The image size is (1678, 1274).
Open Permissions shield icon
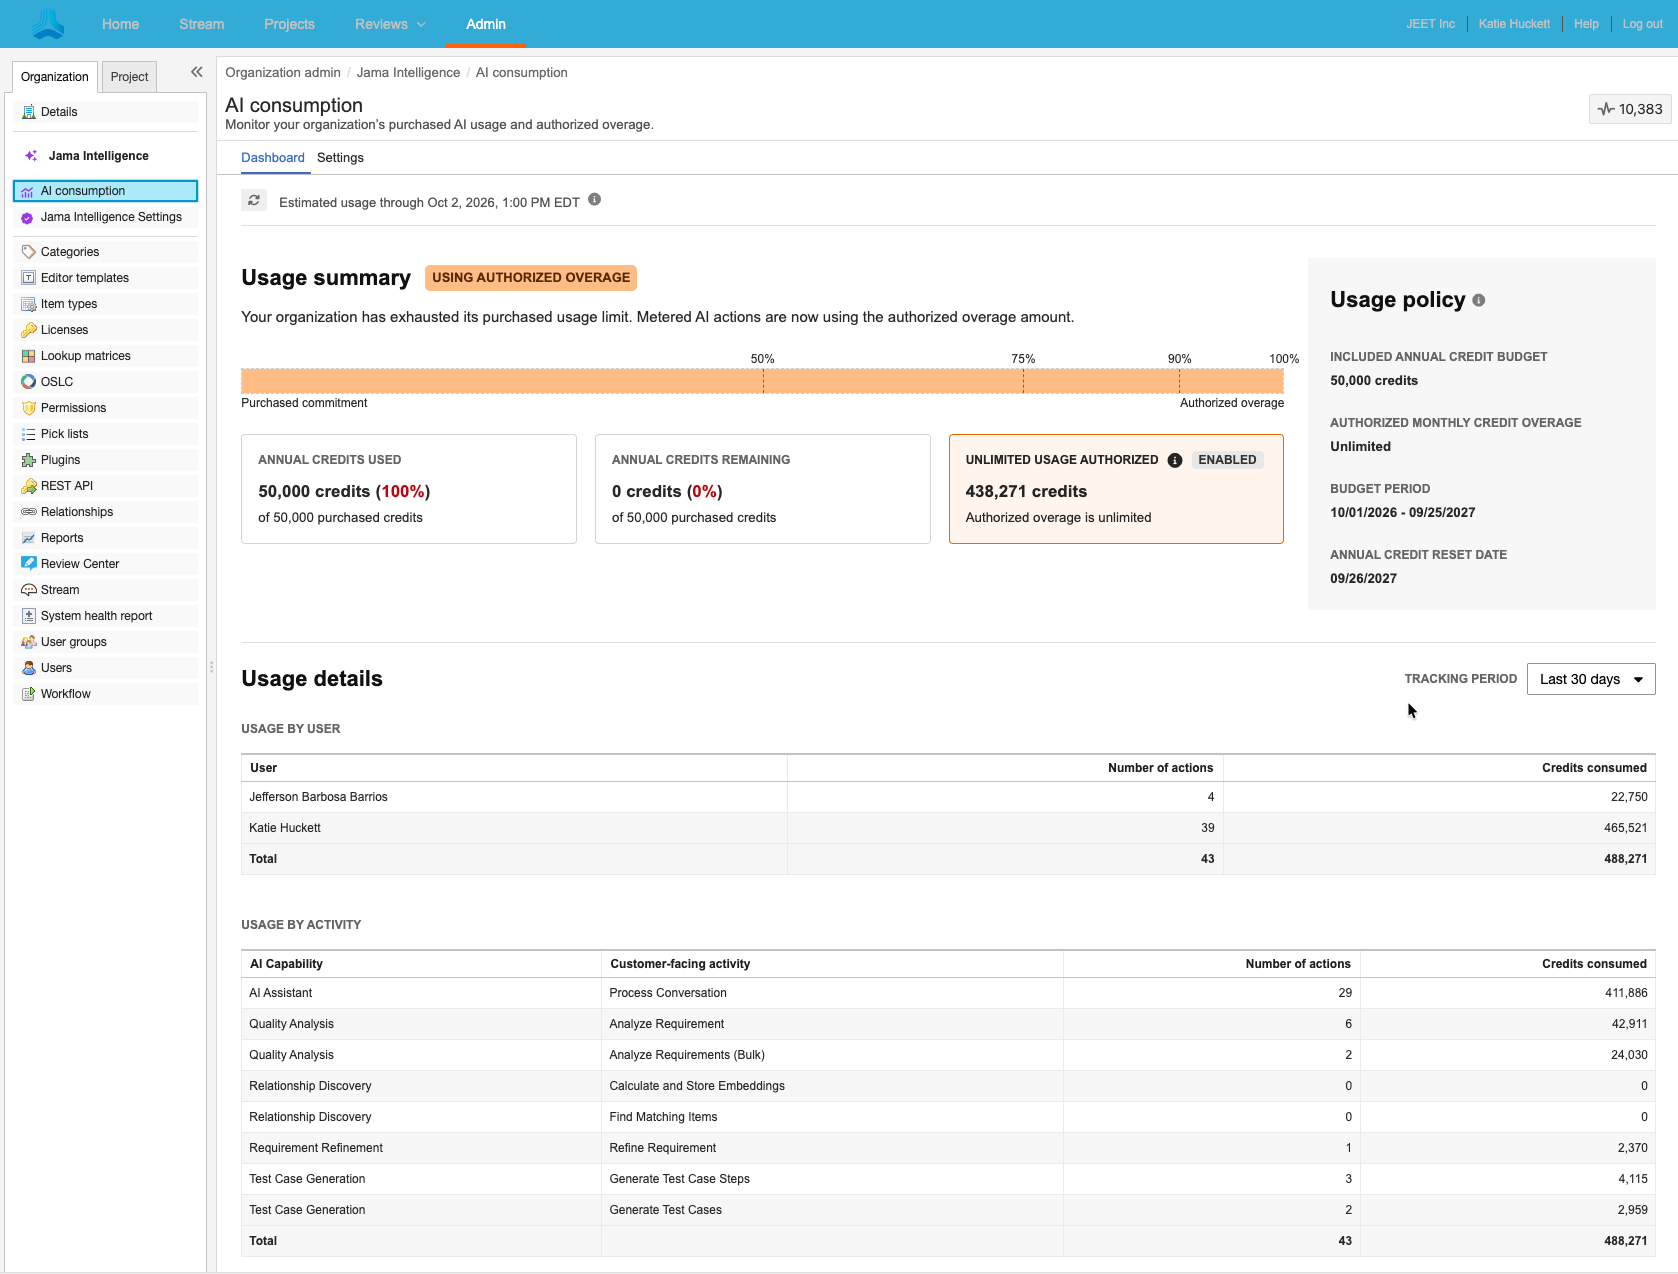[x=28, y=408]
